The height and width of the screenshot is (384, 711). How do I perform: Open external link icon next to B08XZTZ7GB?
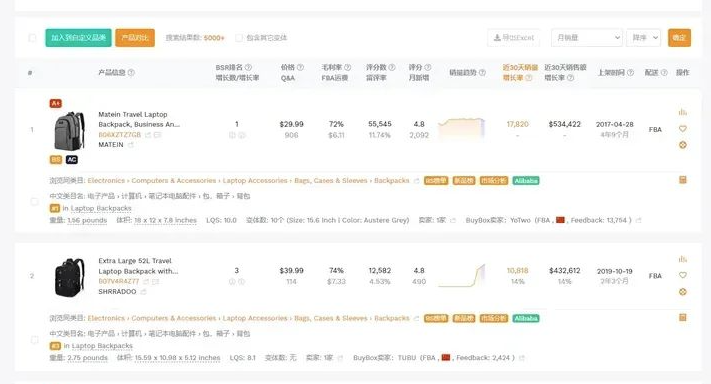[148, 135]
